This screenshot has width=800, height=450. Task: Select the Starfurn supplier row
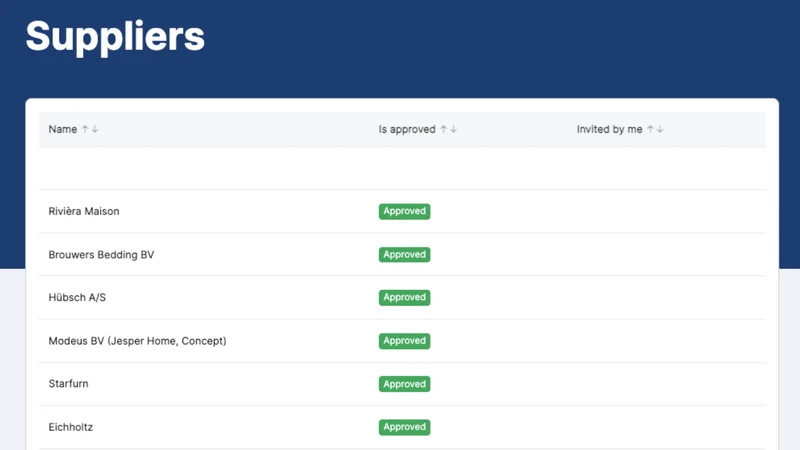pos(402,384)
